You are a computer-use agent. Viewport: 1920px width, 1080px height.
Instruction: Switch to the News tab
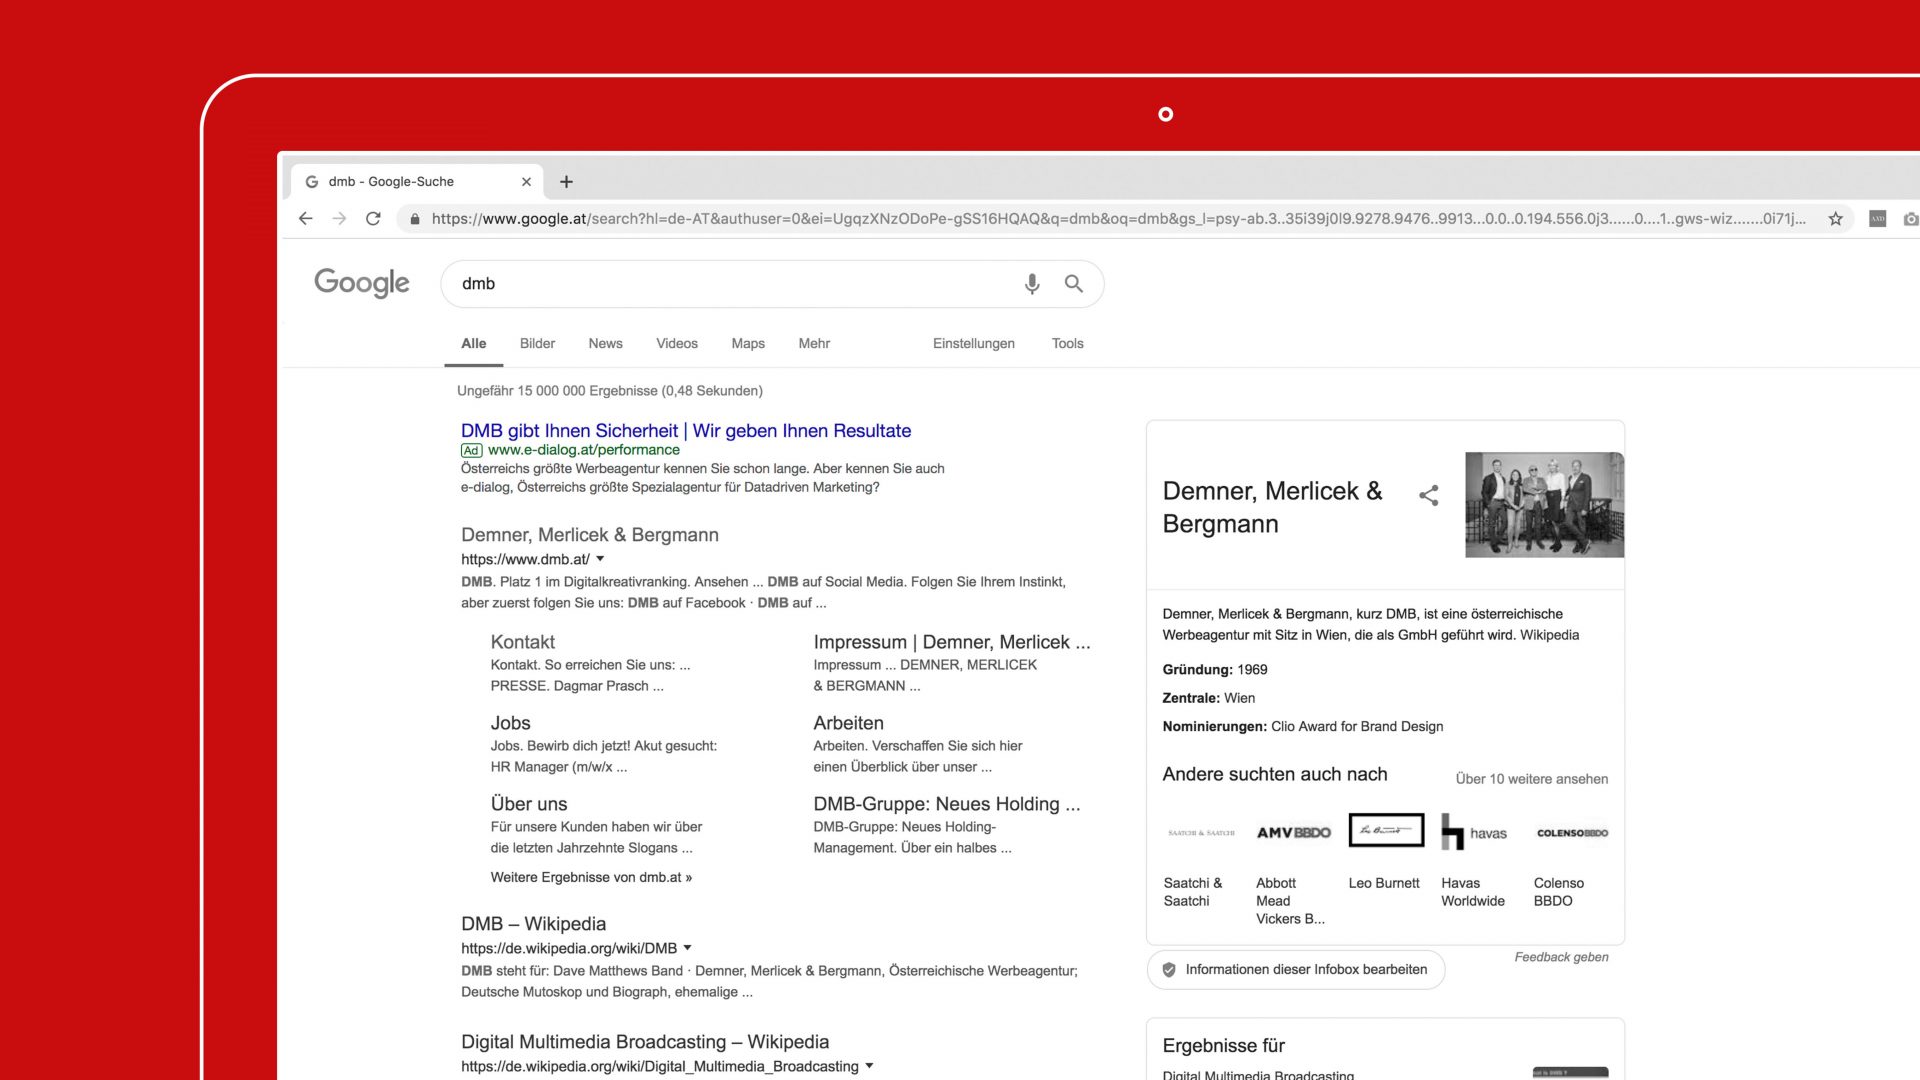(605, 343)
